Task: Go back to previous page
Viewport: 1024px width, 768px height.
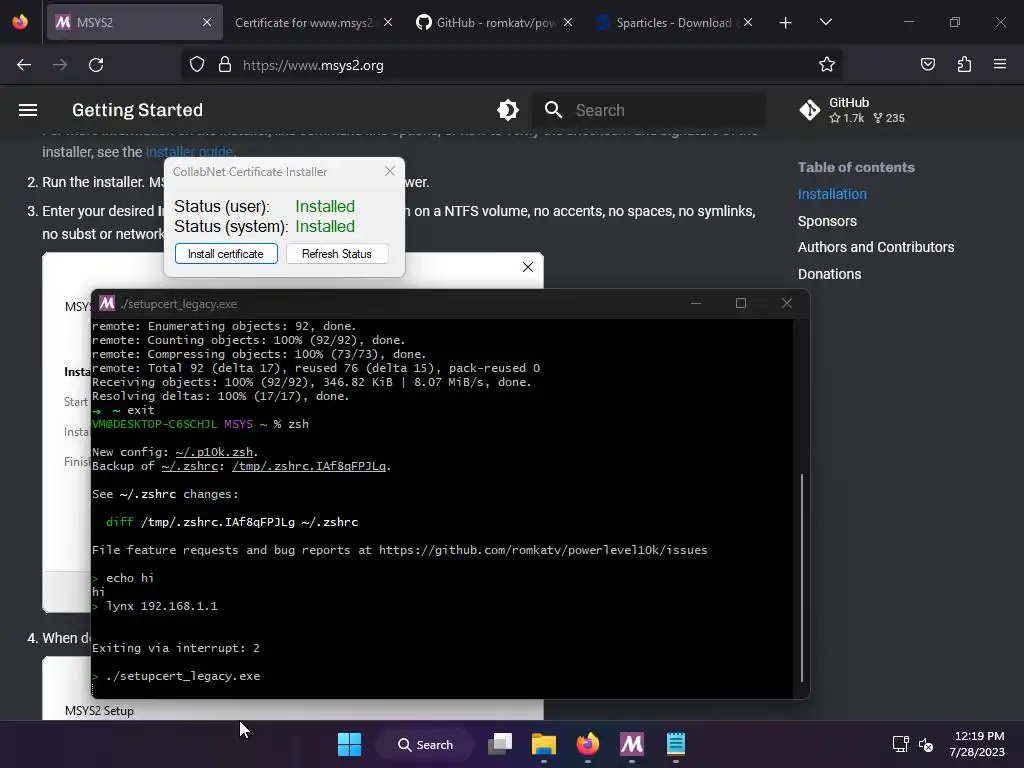Action: click(24, 65)
